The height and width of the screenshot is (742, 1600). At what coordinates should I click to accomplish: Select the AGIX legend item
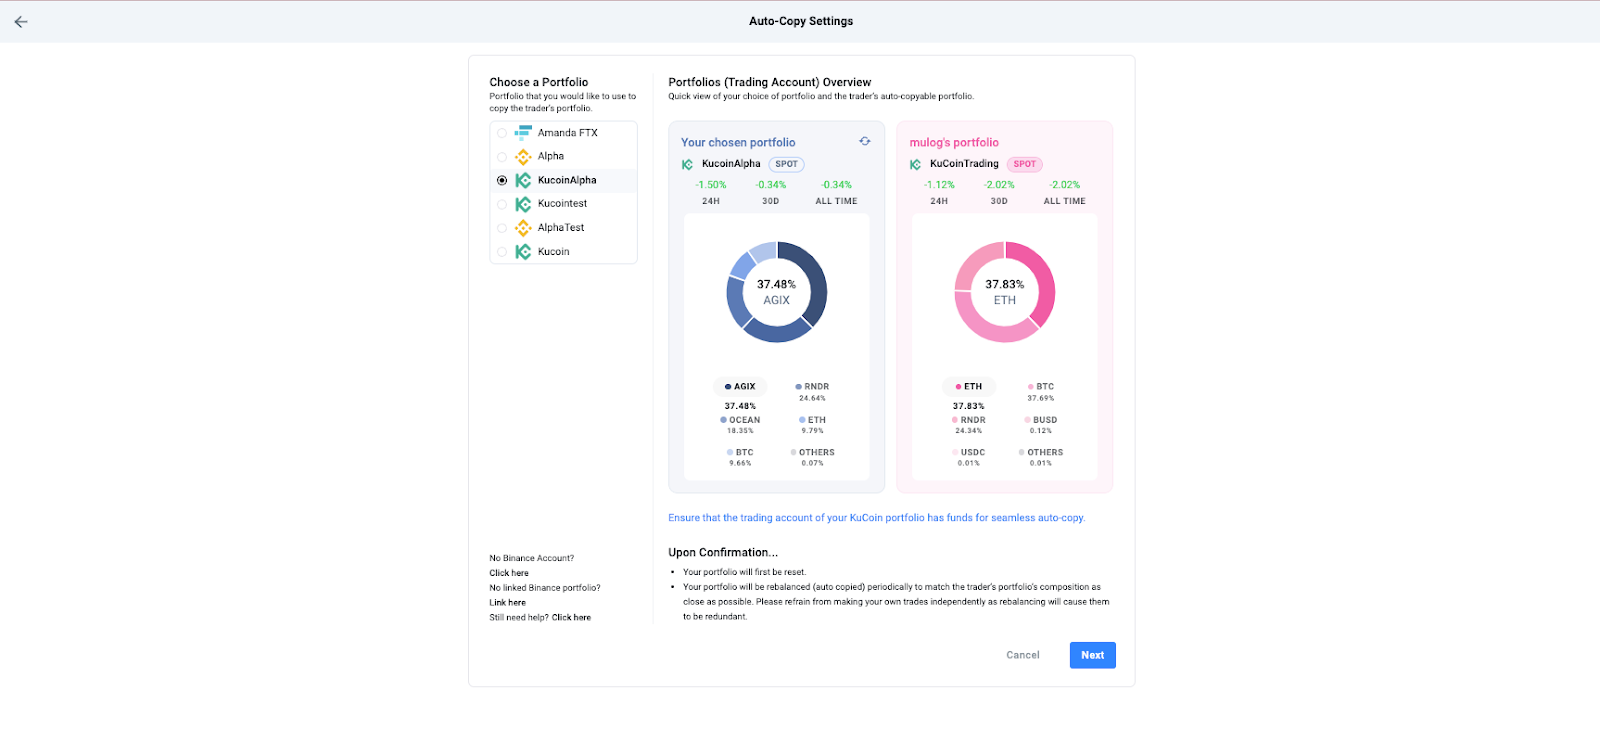(741, 386)
